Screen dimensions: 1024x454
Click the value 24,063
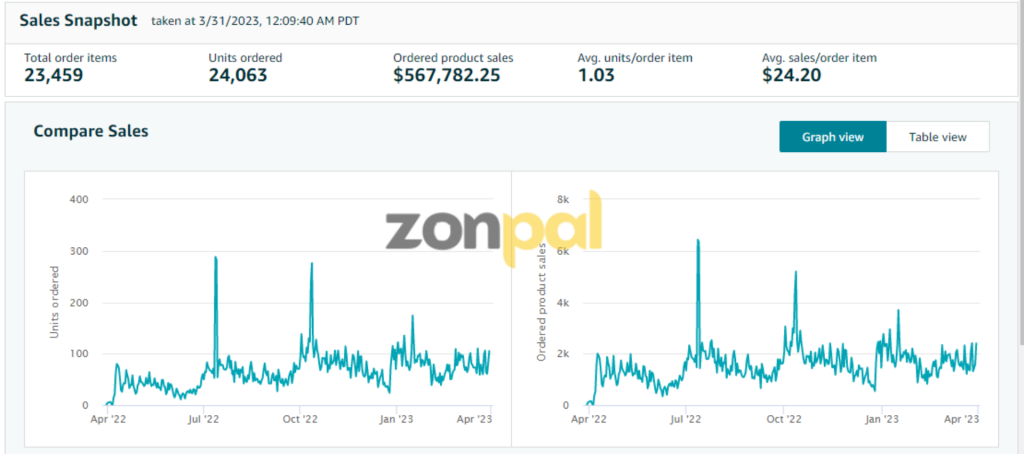click(x=238, y=75)
